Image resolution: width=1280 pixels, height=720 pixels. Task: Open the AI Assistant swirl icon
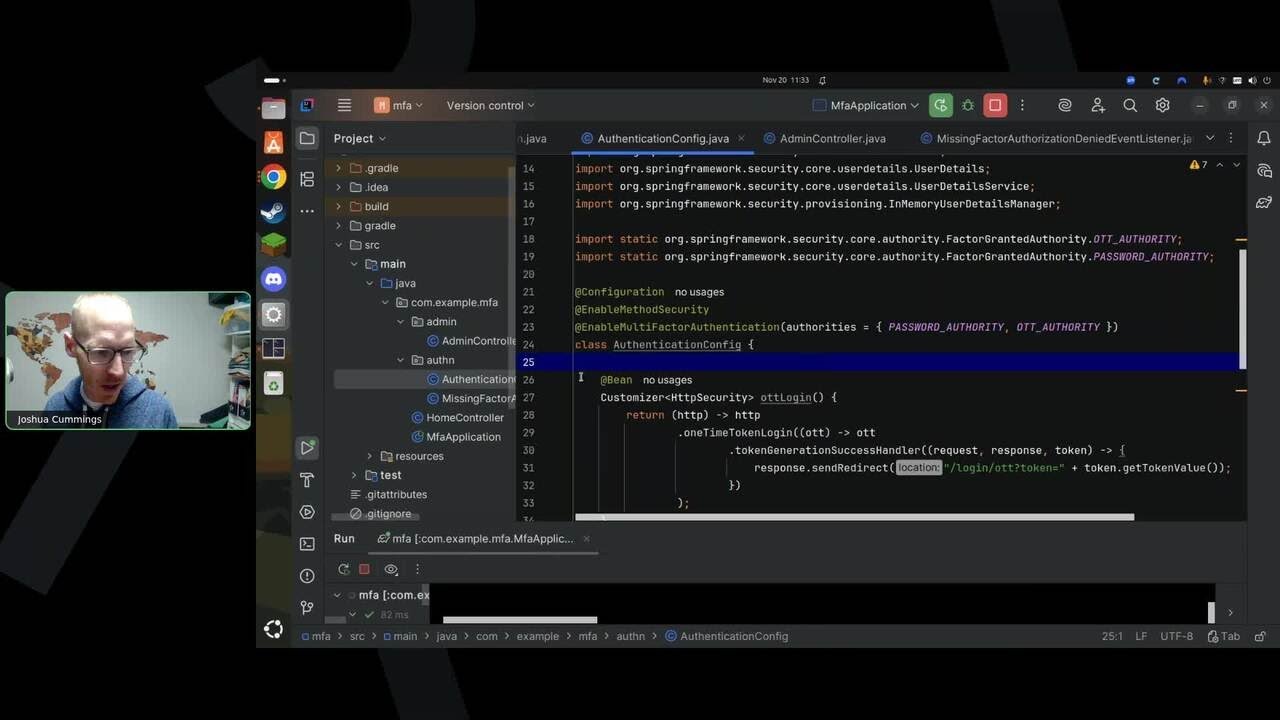[x=1065, y=105]
